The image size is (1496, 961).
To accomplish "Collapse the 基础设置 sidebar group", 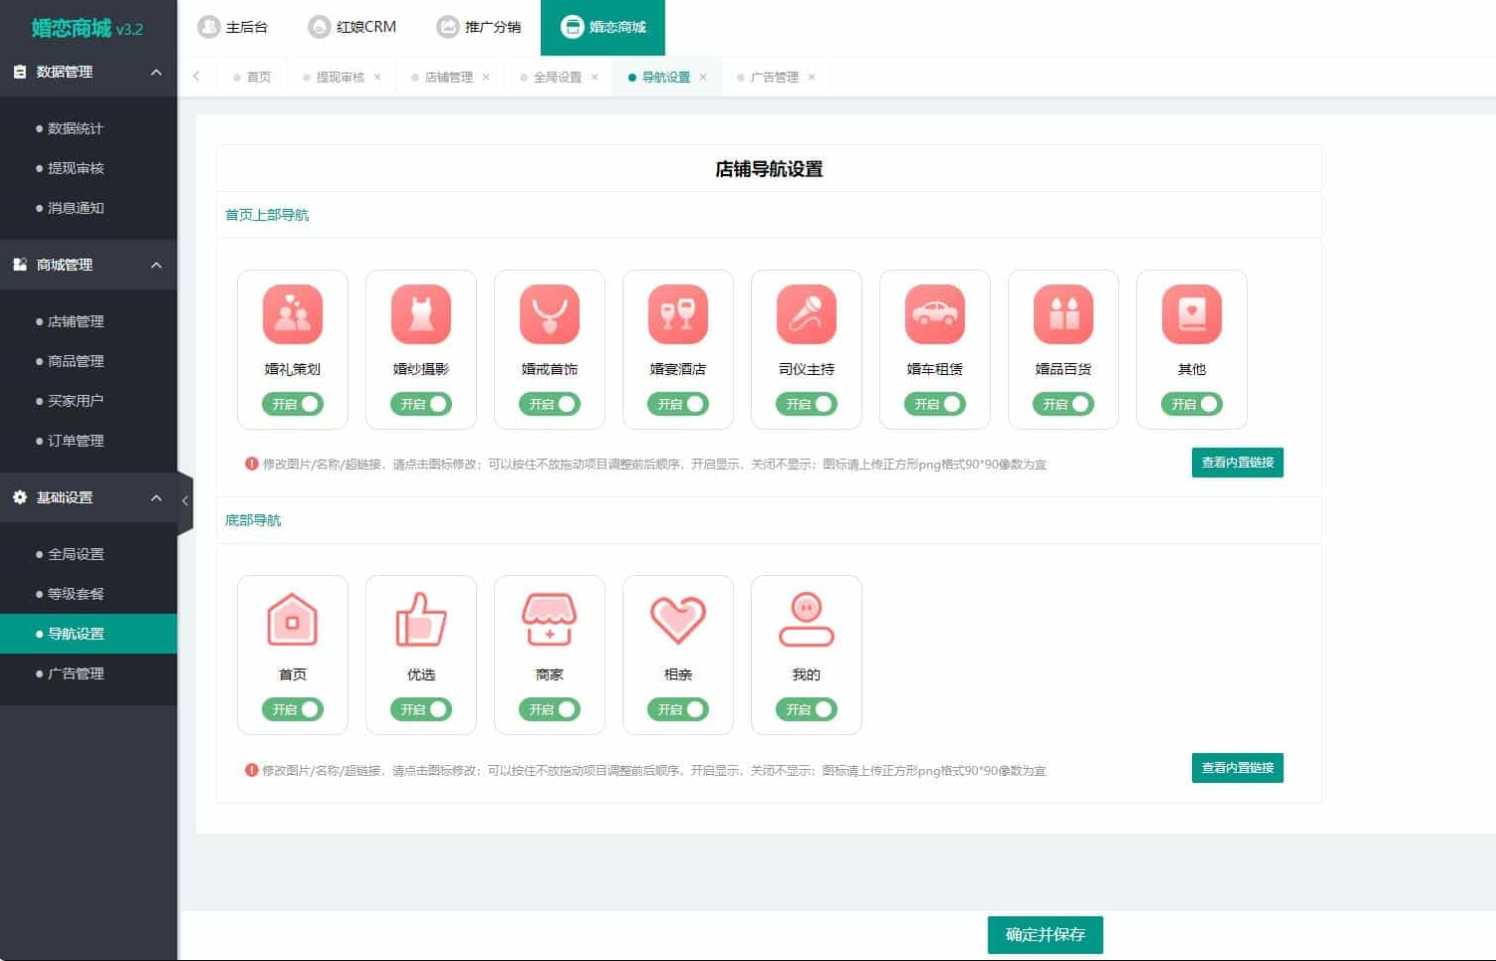I will [x=156, y=498].
